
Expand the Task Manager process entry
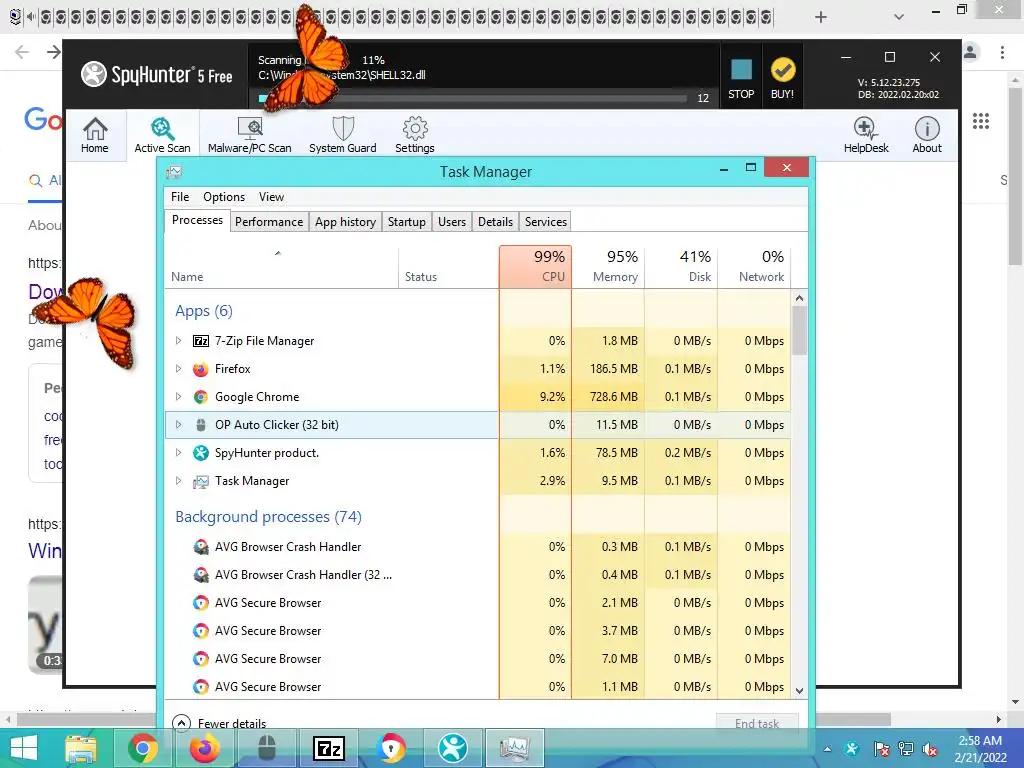click(x=178, y=481)
